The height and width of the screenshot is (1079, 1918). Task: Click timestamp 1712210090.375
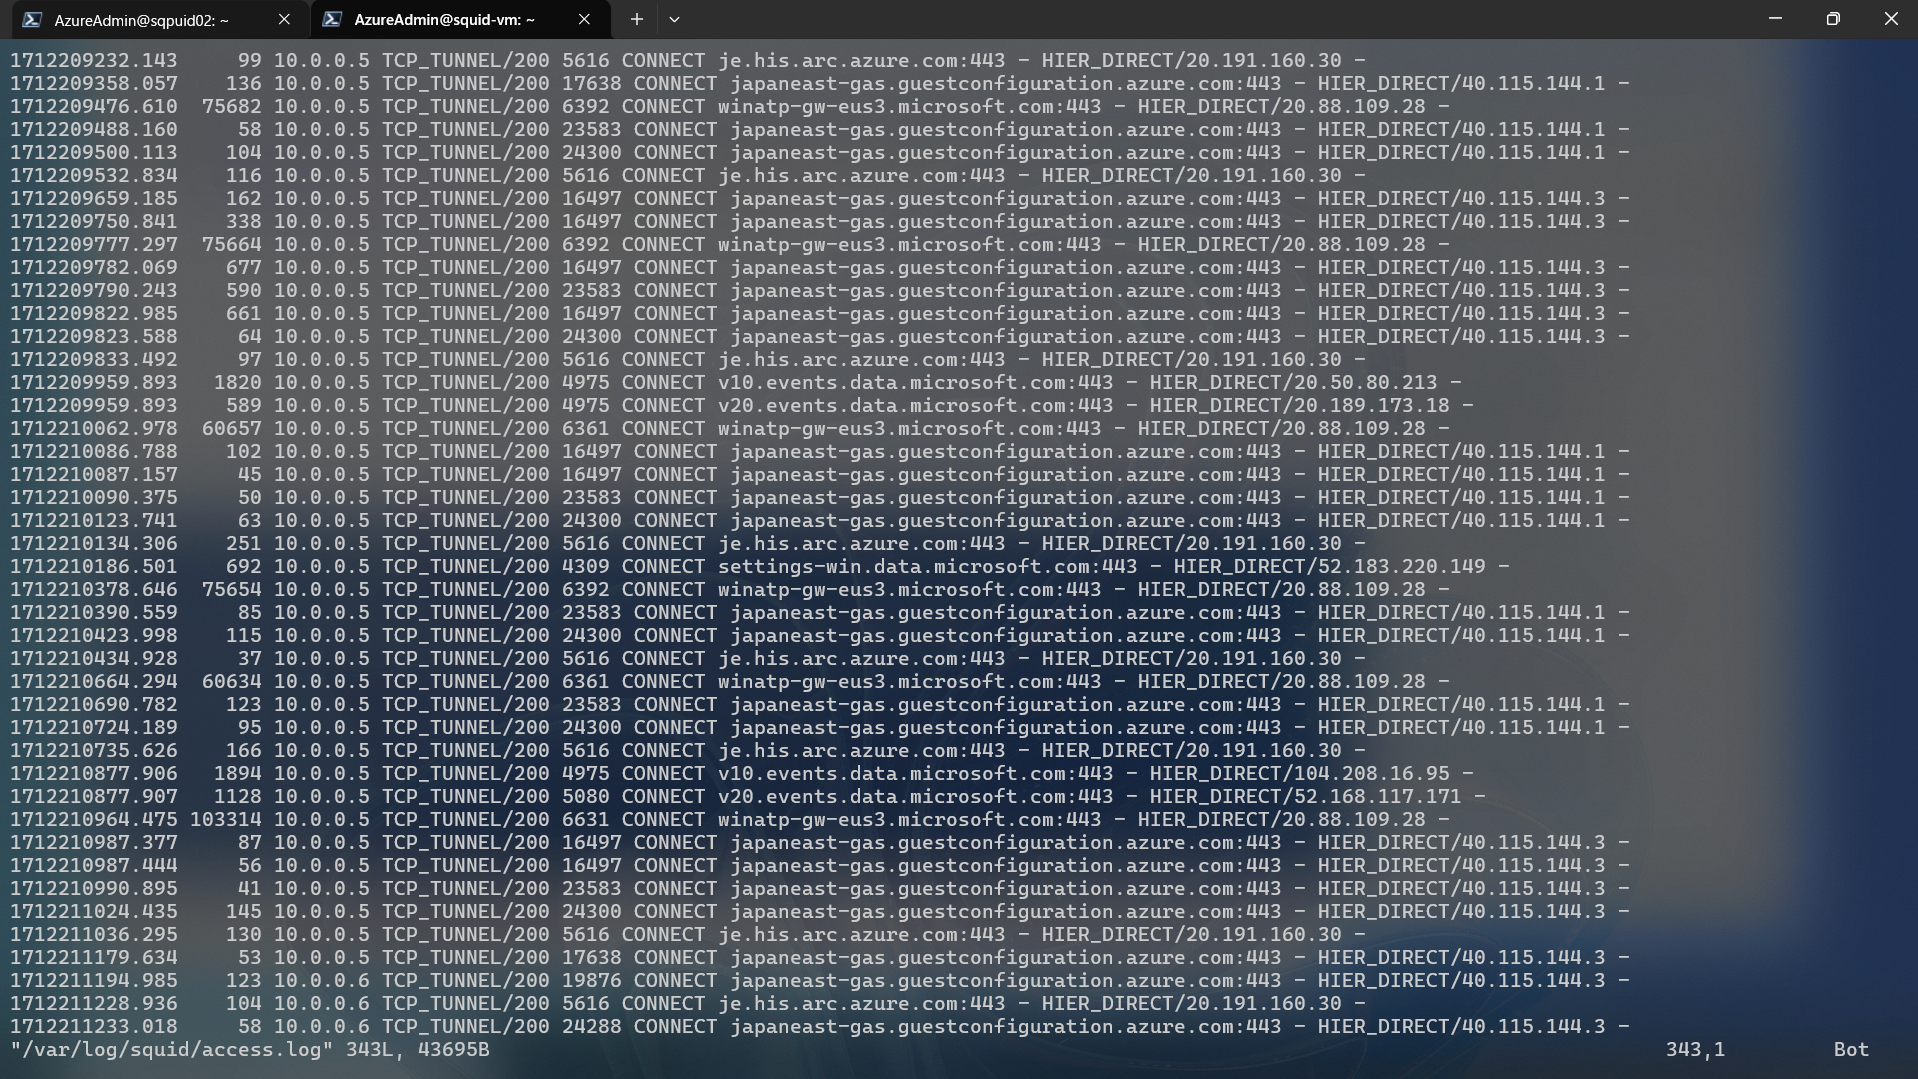pos(94,498)
